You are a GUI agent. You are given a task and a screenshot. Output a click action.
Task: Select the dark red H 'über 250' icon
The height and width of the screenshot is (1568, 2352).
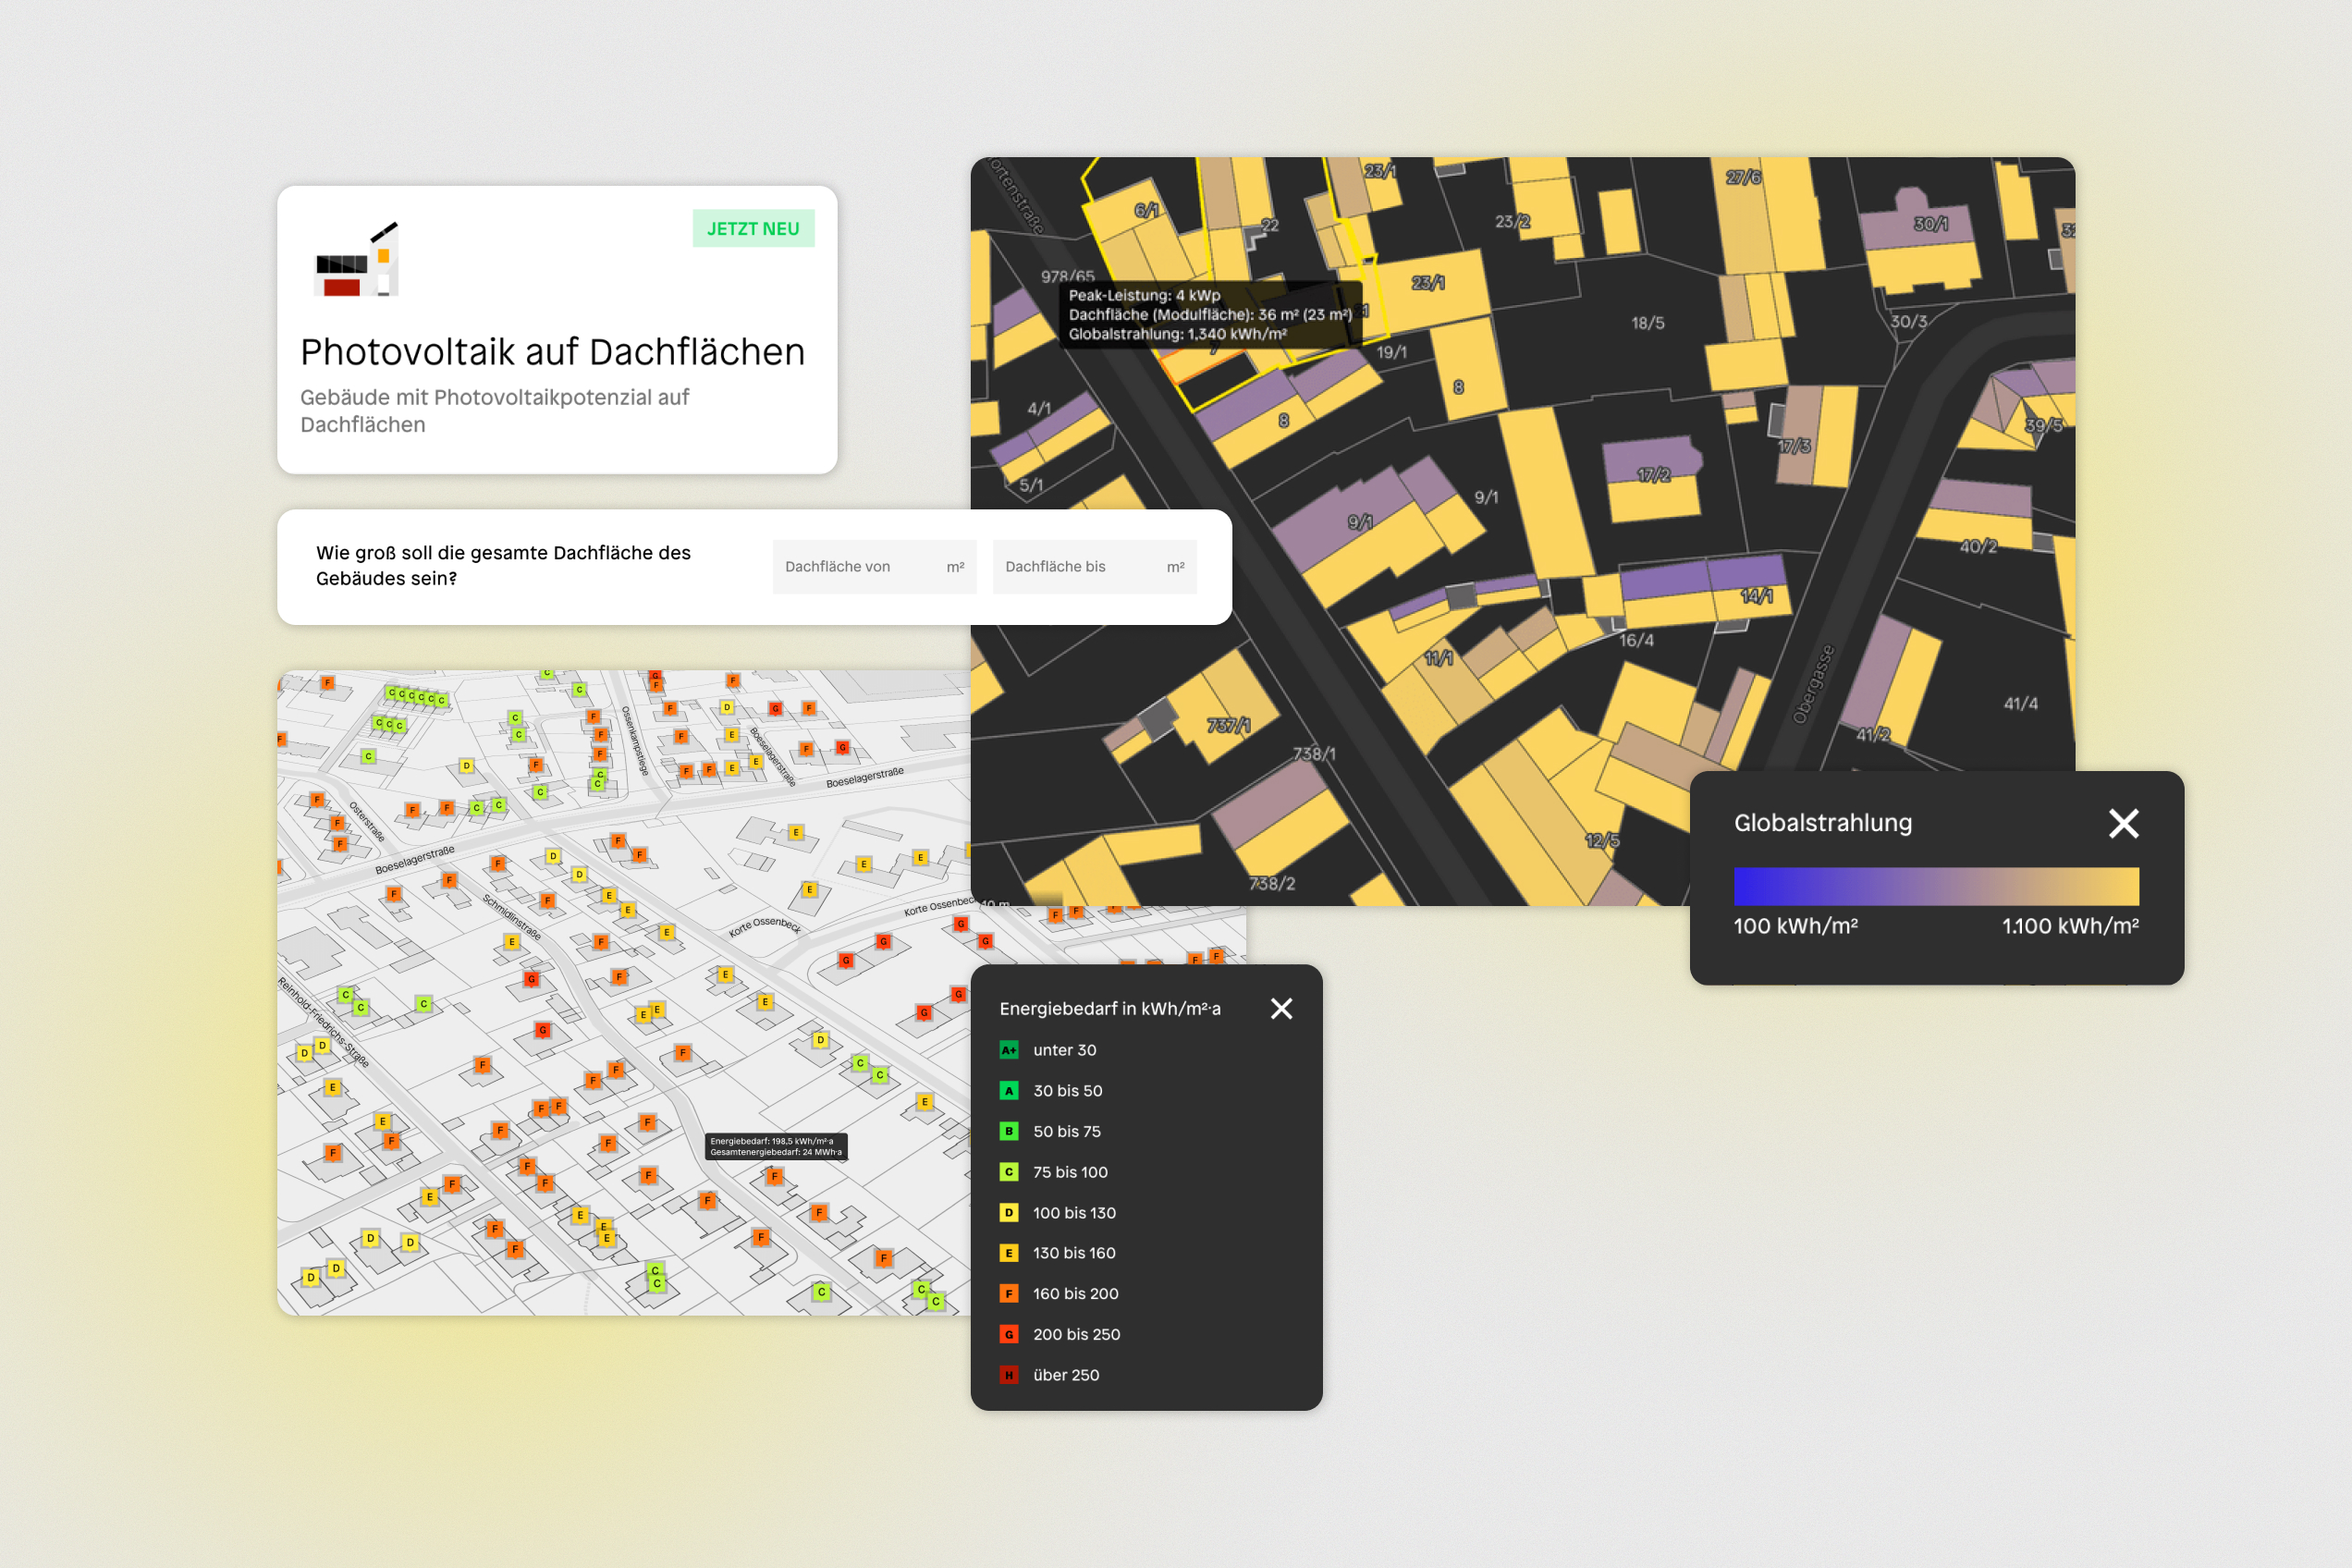coord(1008,1375)
